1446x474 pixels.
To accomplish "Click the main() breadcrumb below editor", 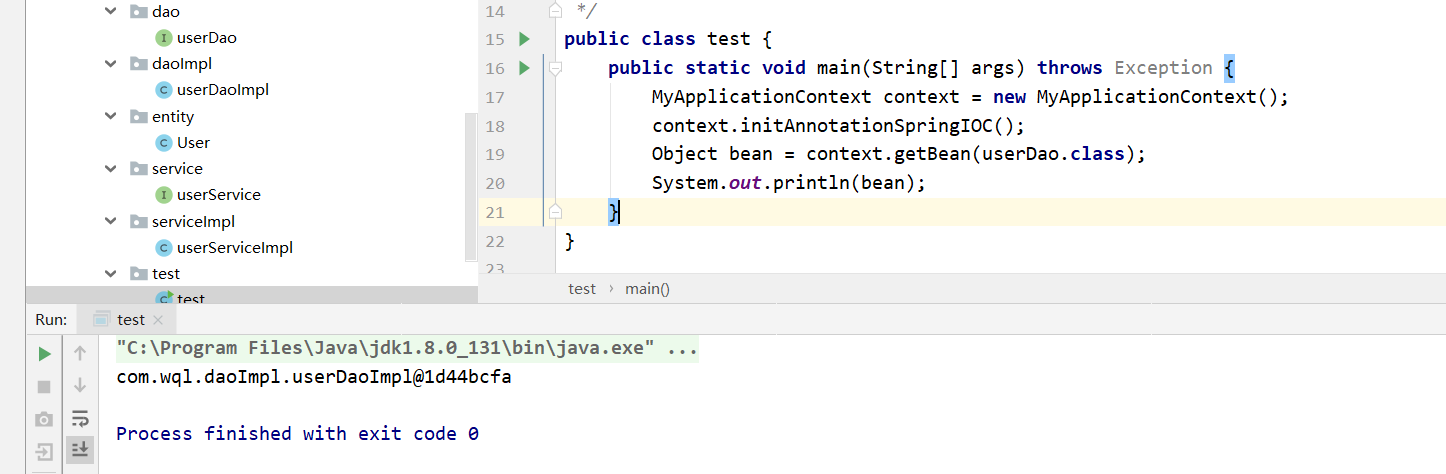I will point(648,288).
